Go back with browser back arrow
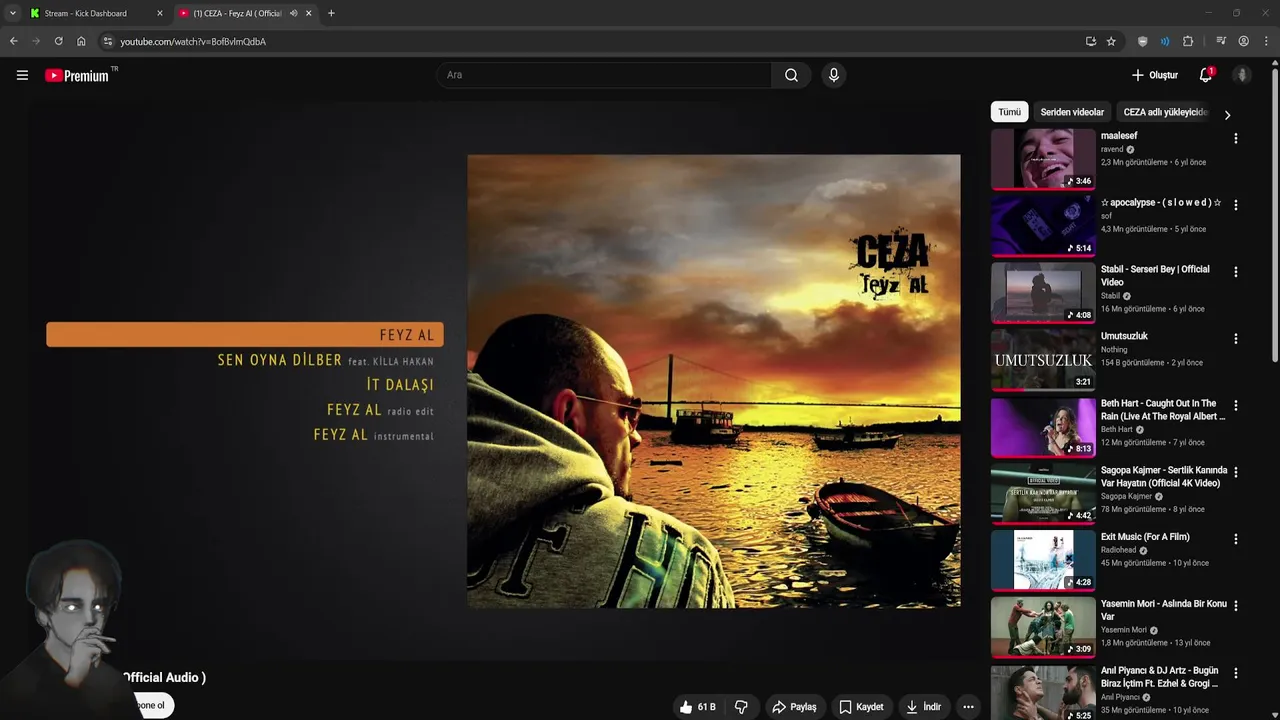Viewport: 1280px width, 720px height. 13,41
